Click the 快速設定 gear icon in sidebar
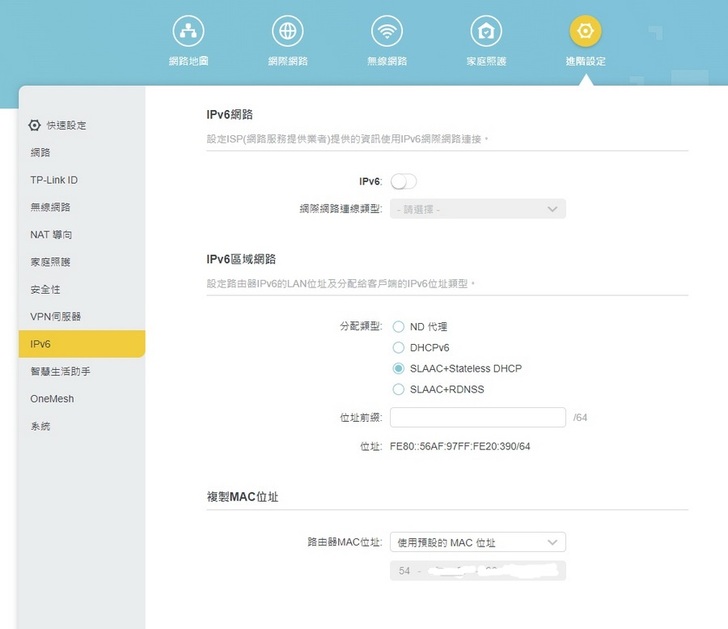Image resolution: width=728 pixels, height=629 pixels. 34,125
